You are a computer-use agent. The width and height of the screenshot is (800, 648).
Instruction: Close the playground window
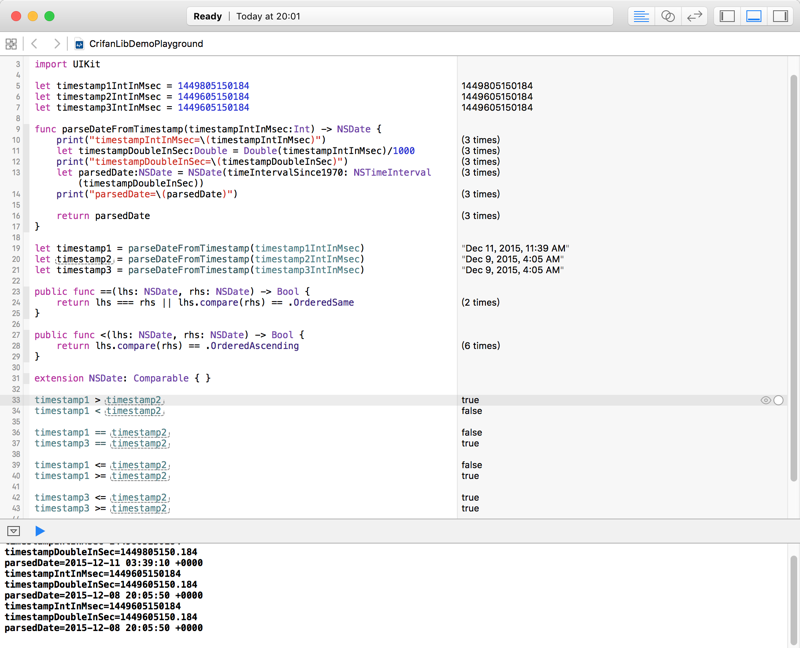click(x=16, y=16)
